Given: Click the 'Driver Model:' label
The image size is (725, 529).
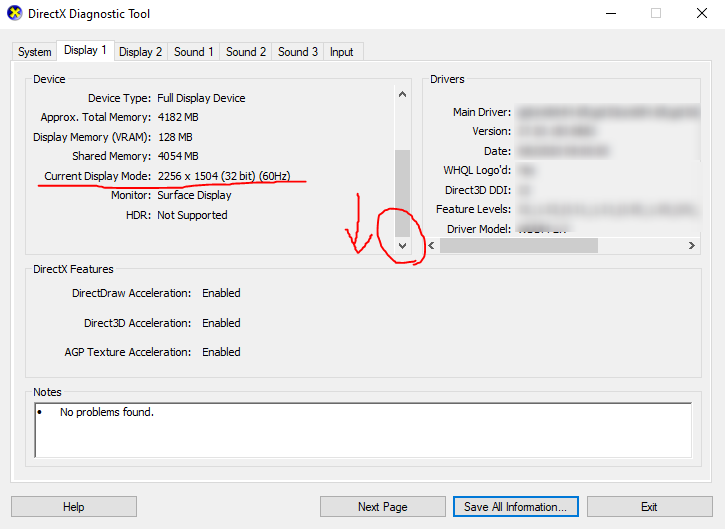Looking at the screenshot, I should (x=479, y=229).
